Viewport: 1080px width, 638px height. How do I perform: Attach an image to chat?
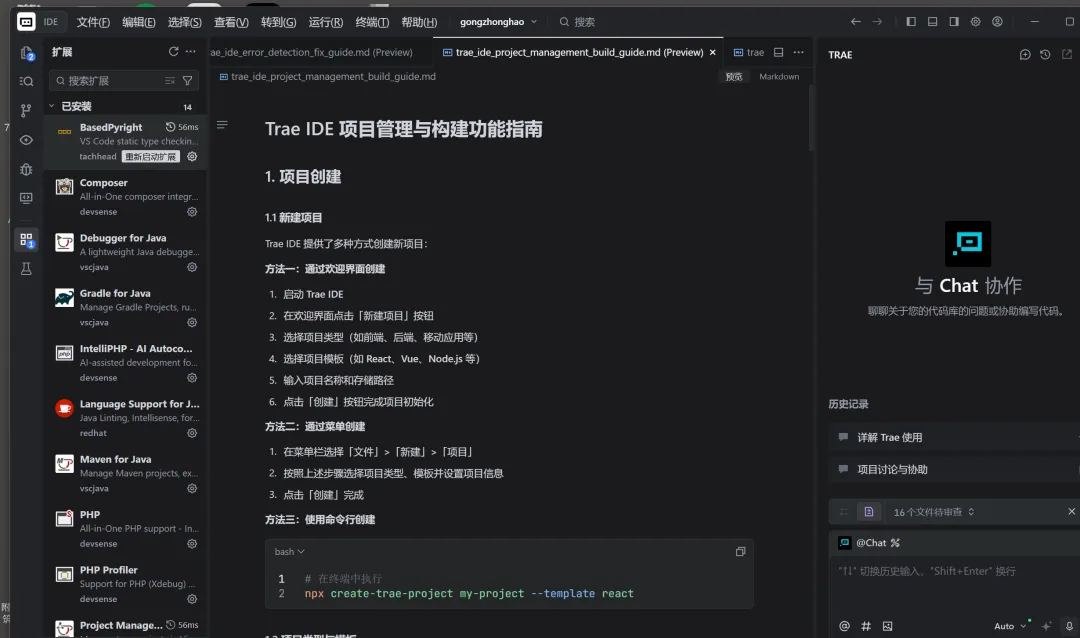887,626
